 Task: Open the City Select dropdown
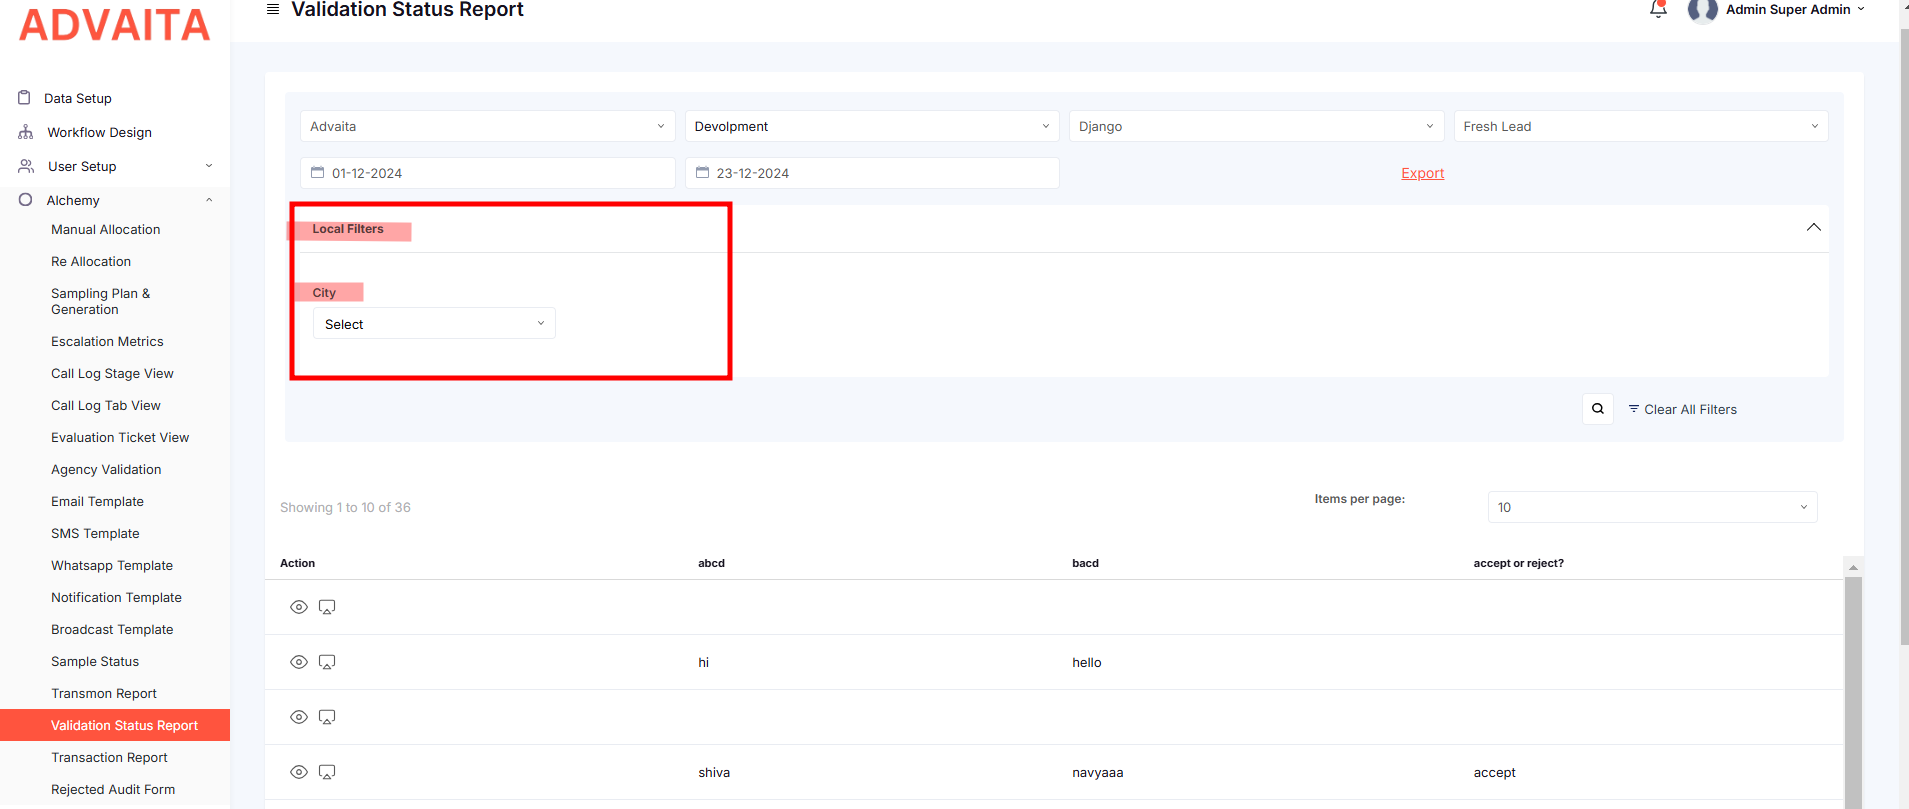(x=434, y=324)
